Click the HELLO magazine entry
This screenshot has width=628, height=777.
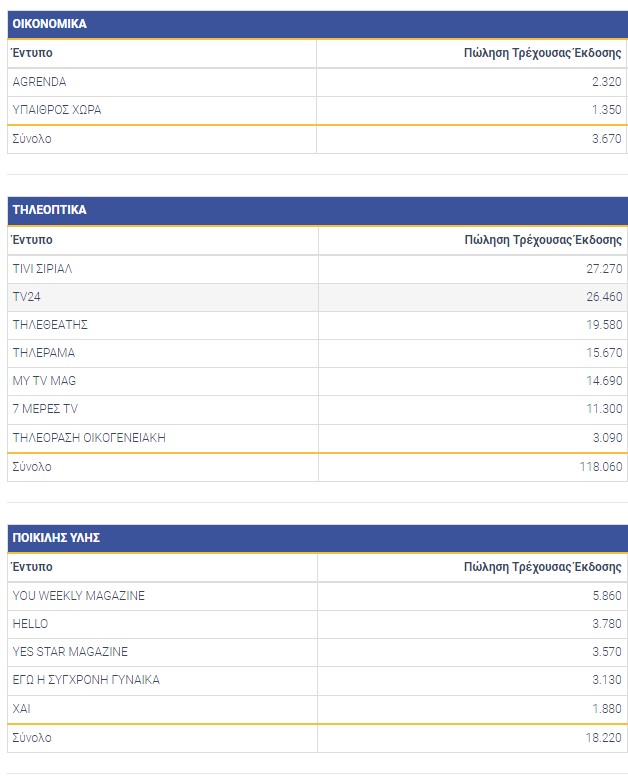(31, 624)
